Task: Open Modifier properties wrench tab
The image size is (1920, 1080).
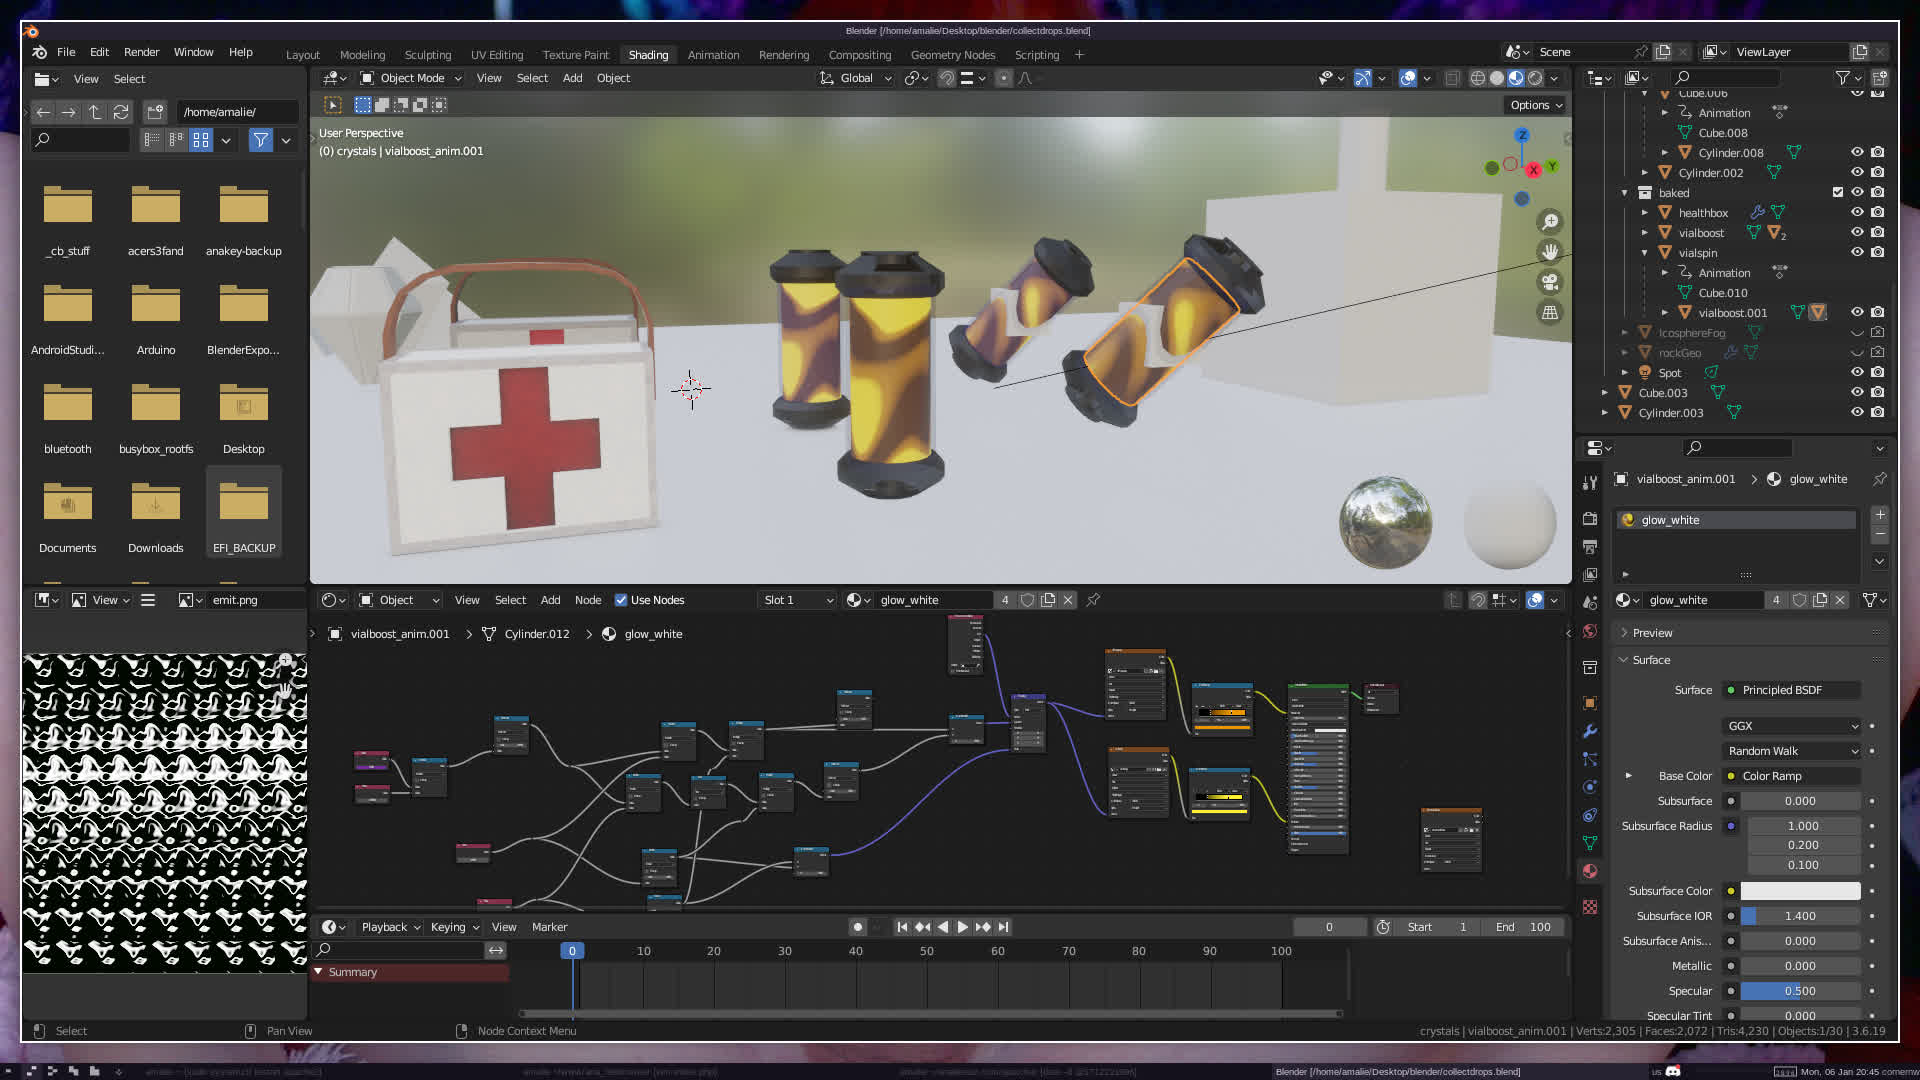Action: click(1590, 731)
